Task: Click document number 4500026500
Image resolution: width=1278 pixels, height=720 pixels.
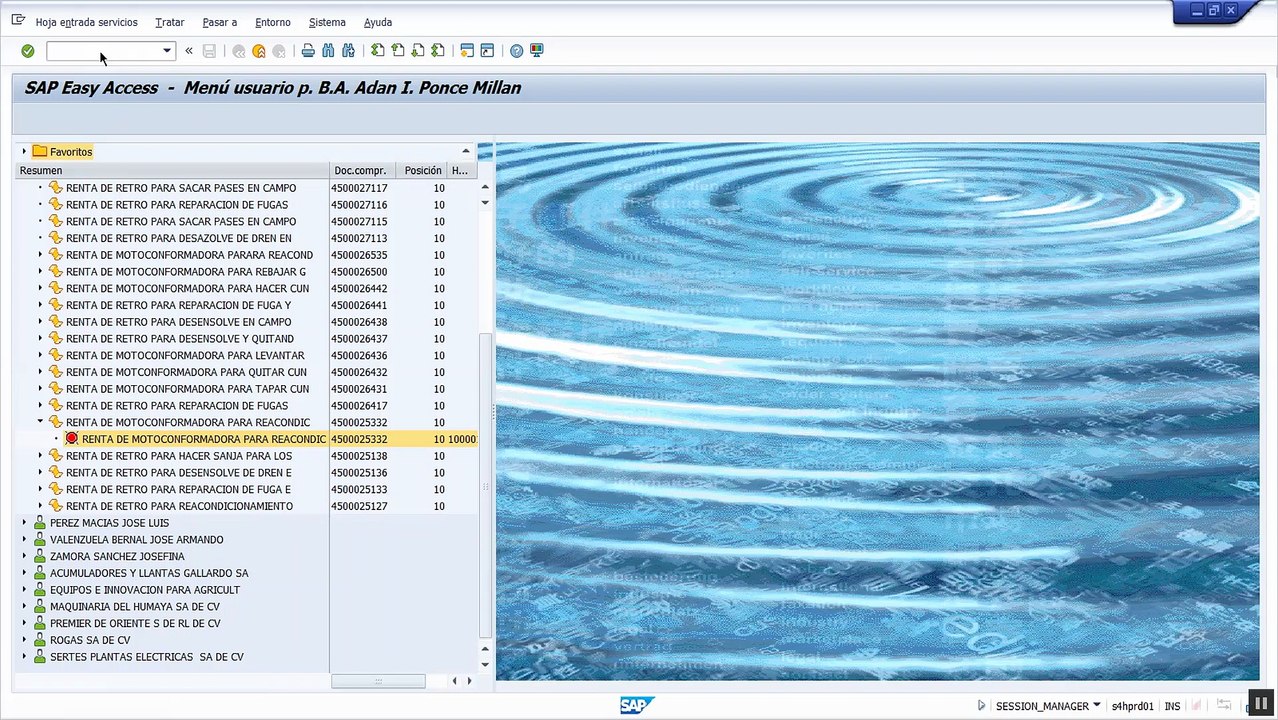Action: pyautogui.click(x=359, y=272)
